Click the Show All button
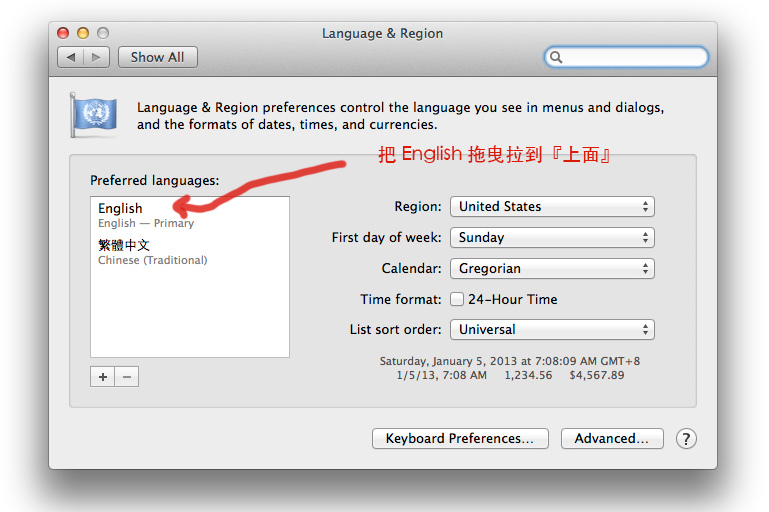This screenshot has width=769, height=512. pos(157,57)
